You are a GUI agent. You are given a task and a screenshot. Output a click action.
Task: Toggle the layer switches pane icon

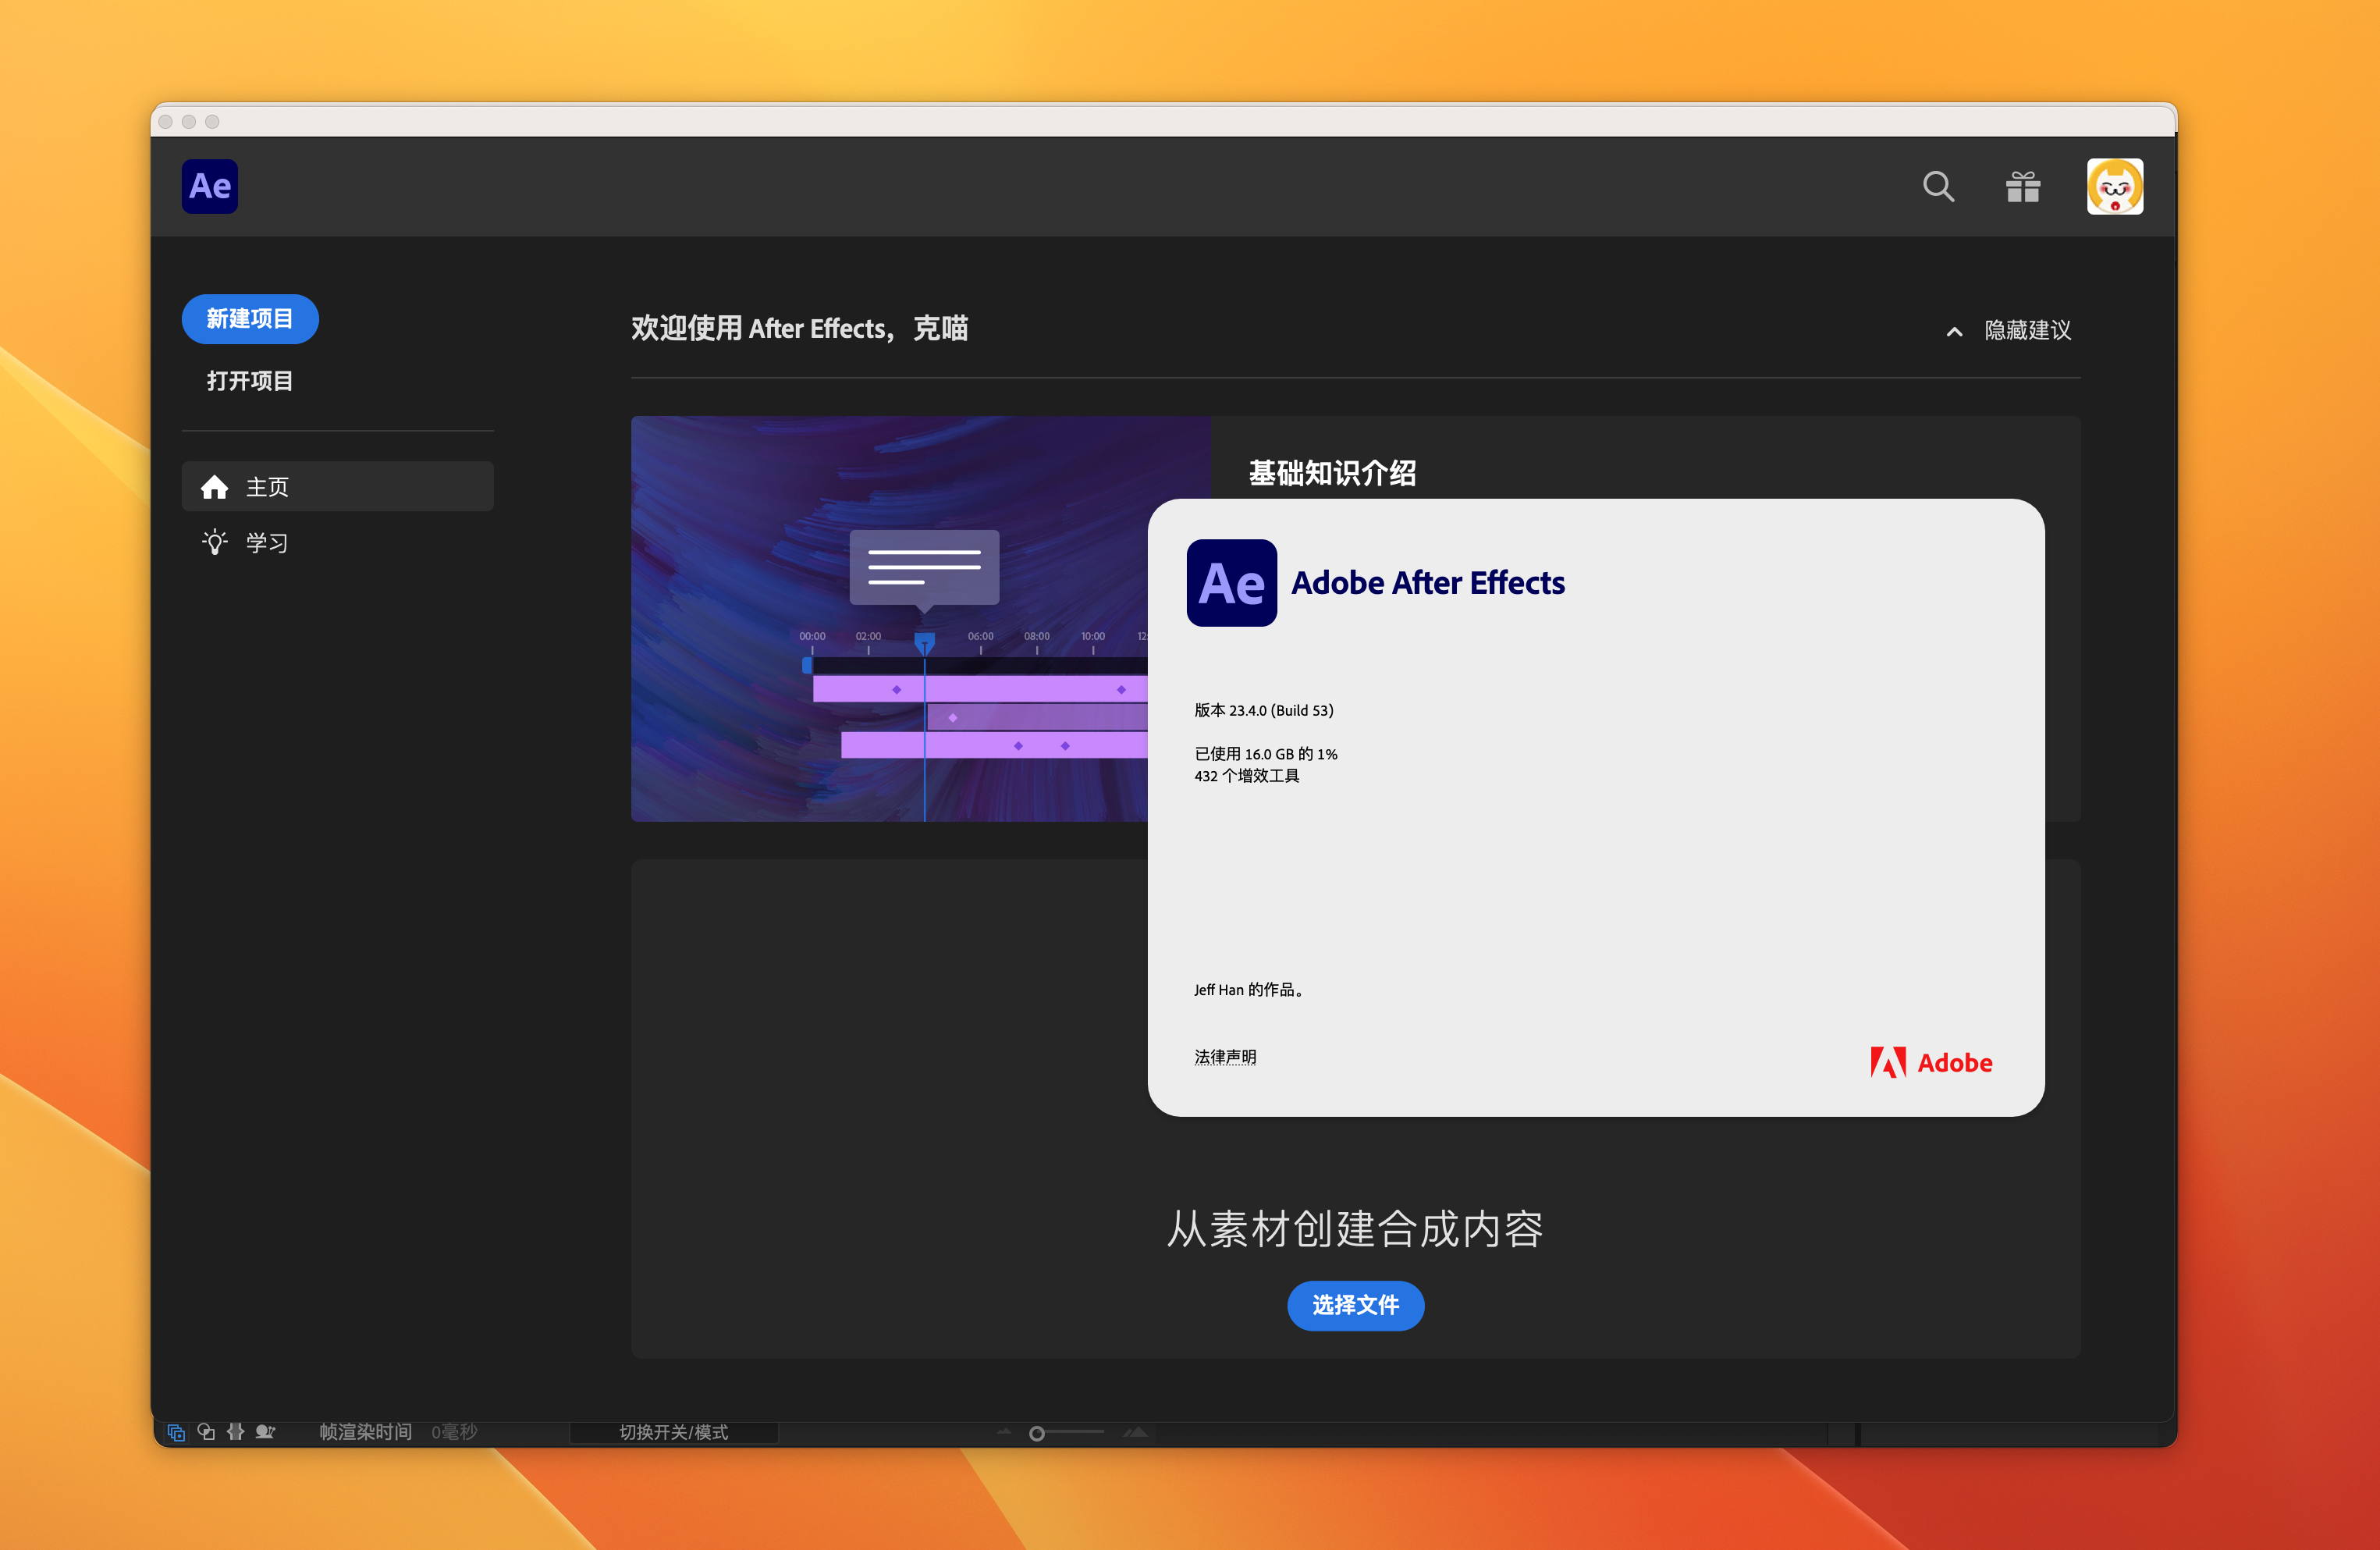tap(176, 1432)
